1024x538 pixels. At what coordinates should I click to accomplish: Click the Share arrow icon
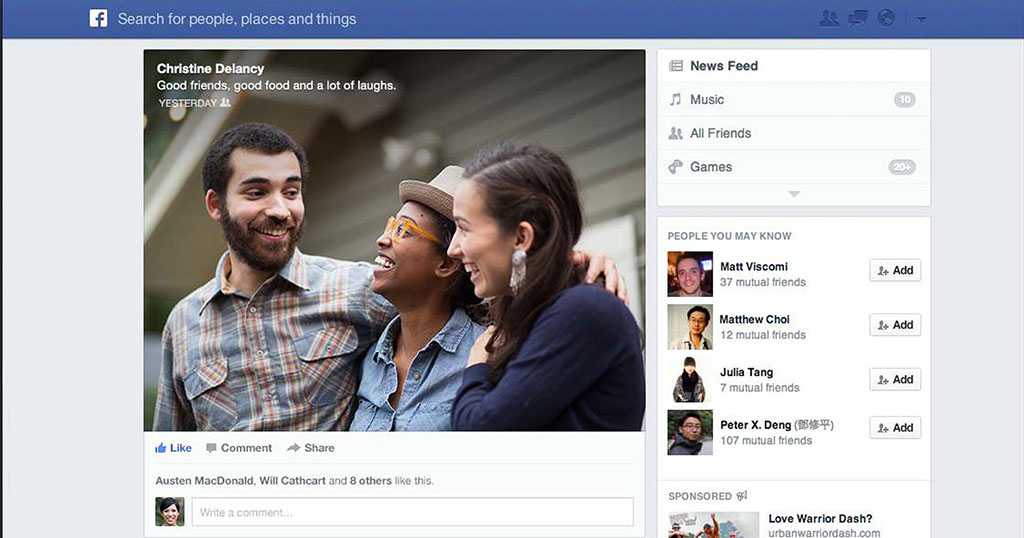pos(293,448)
